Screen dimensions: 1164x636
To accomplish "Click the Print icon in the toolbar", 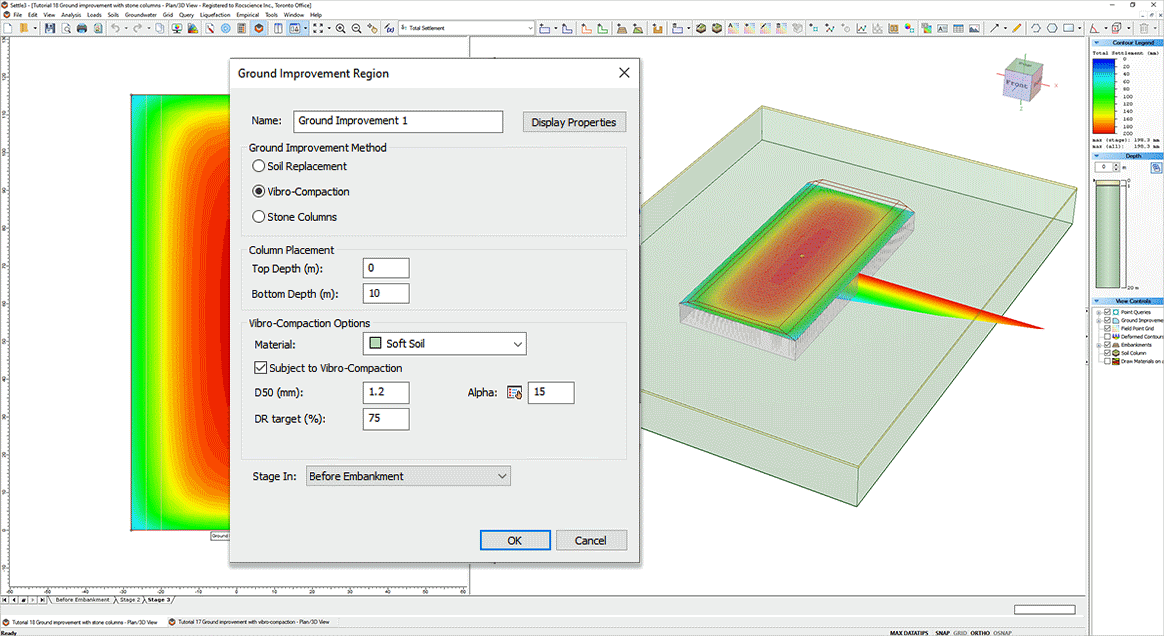I will coord(82,28).
